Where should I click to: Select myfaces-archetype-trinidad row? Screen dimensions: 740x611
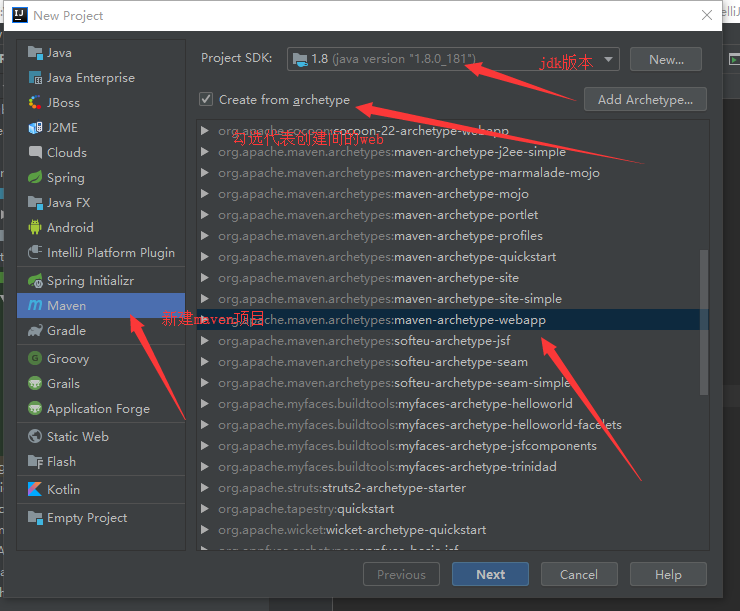click(453, 467)
